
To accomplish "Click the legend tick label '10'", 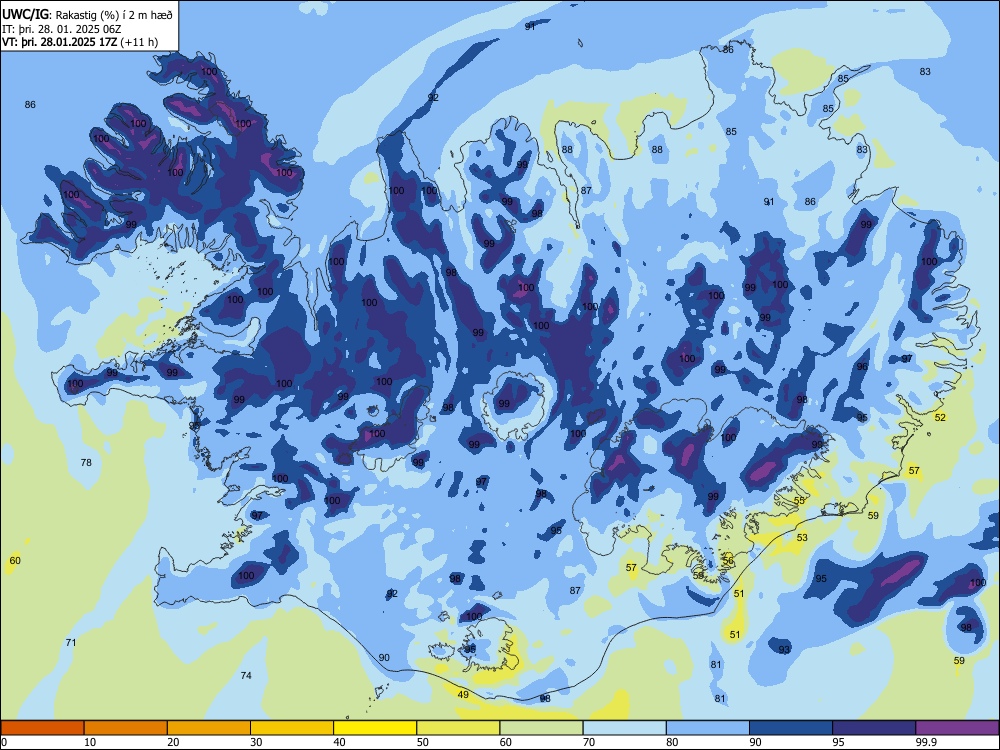I will (90, 742).
